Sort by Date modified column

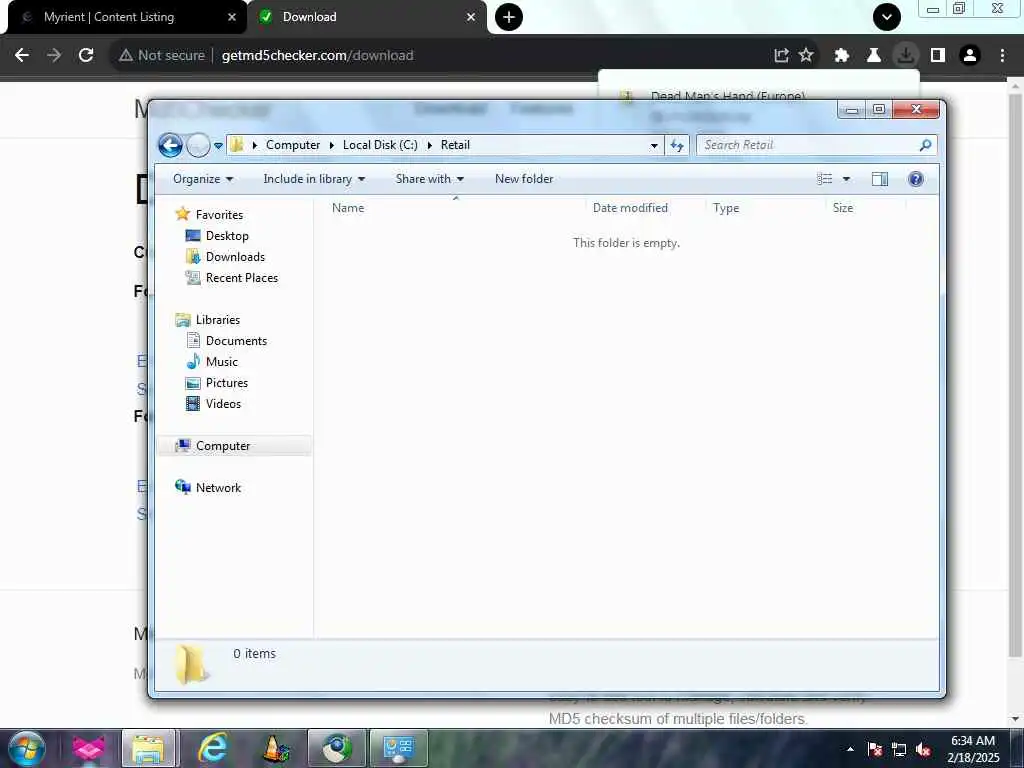630,208
